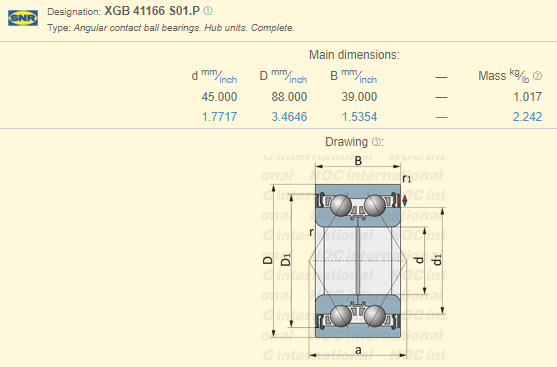Viewport: 557px width, 368px height.
Task: Click the red-blue arrow marker on drawing
Action: pos(405,200)
